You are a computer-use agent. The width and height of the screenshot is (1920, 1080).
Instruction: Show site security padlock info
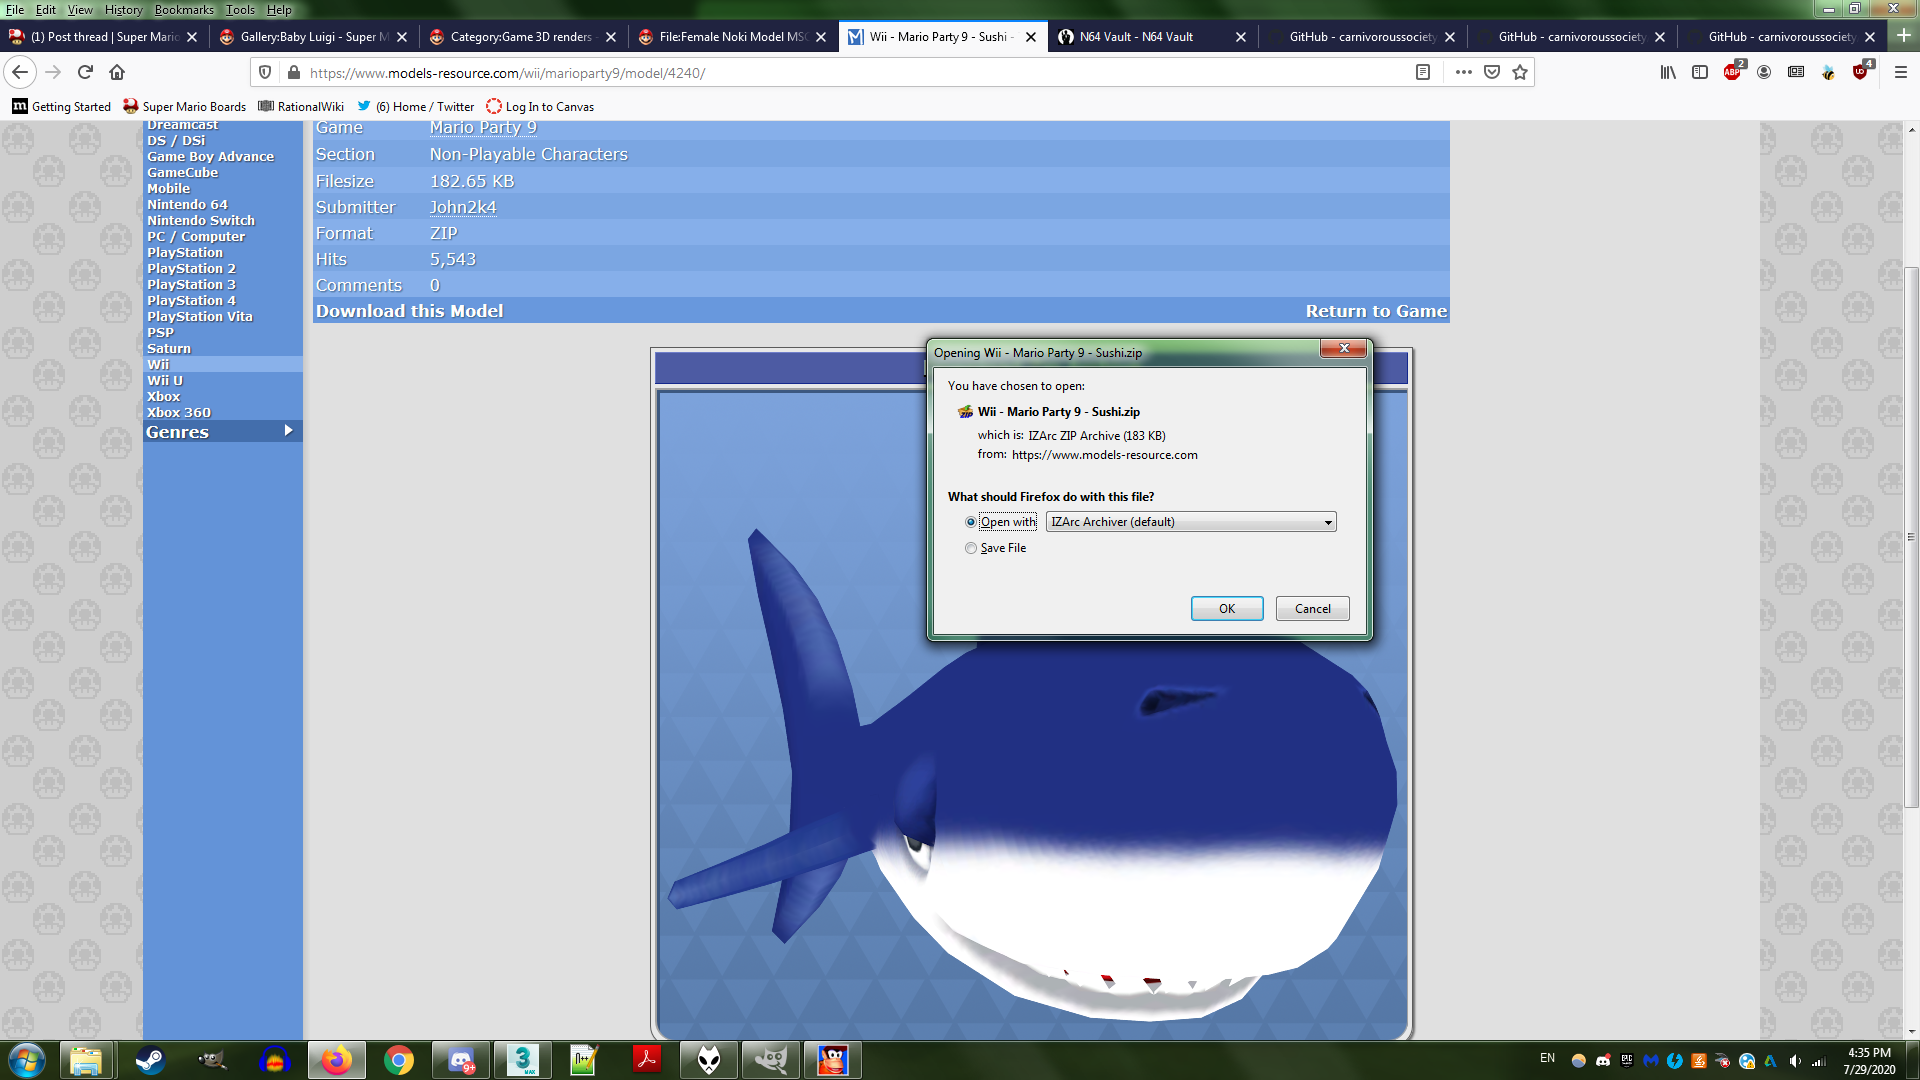click(294, 72)
